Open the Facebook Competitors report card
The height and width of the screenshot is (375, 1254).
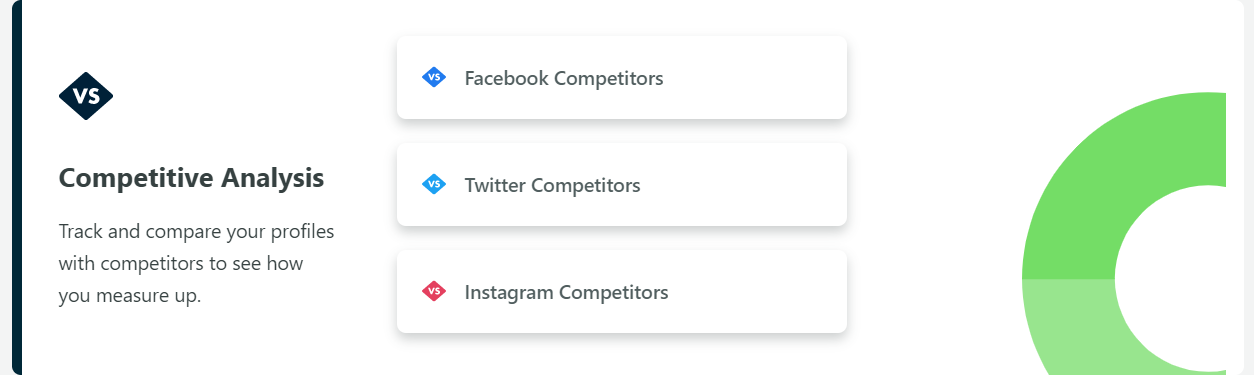[622, 77]
